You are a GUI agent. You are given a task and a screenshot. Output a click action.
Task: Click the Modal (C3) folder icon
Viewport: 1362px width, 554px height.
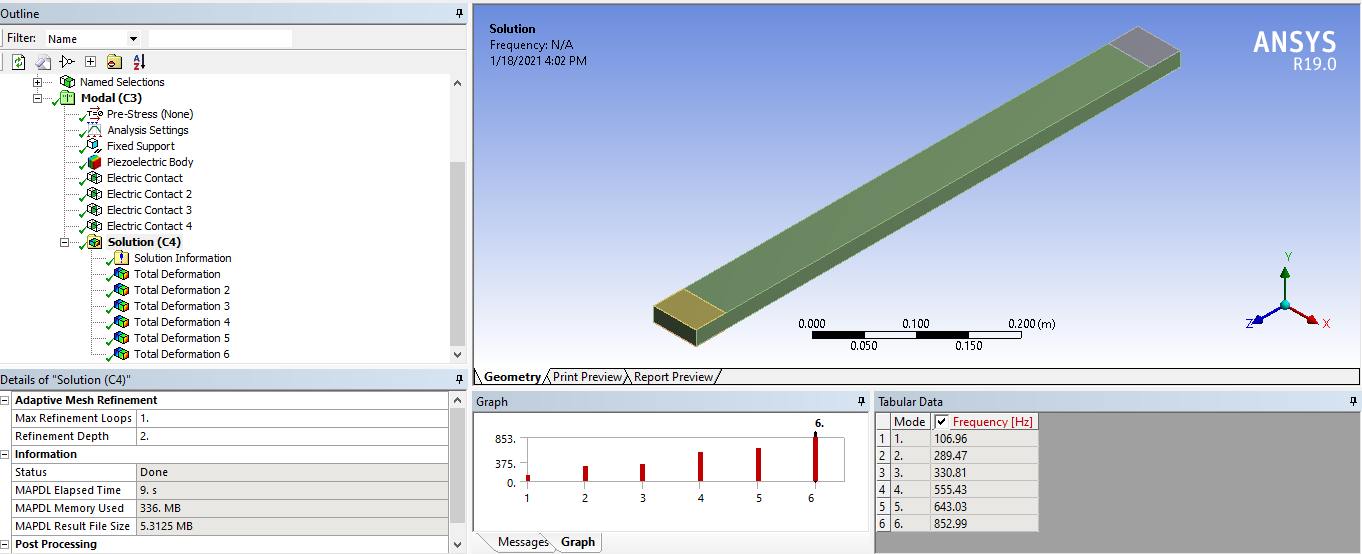coord(66,98)
